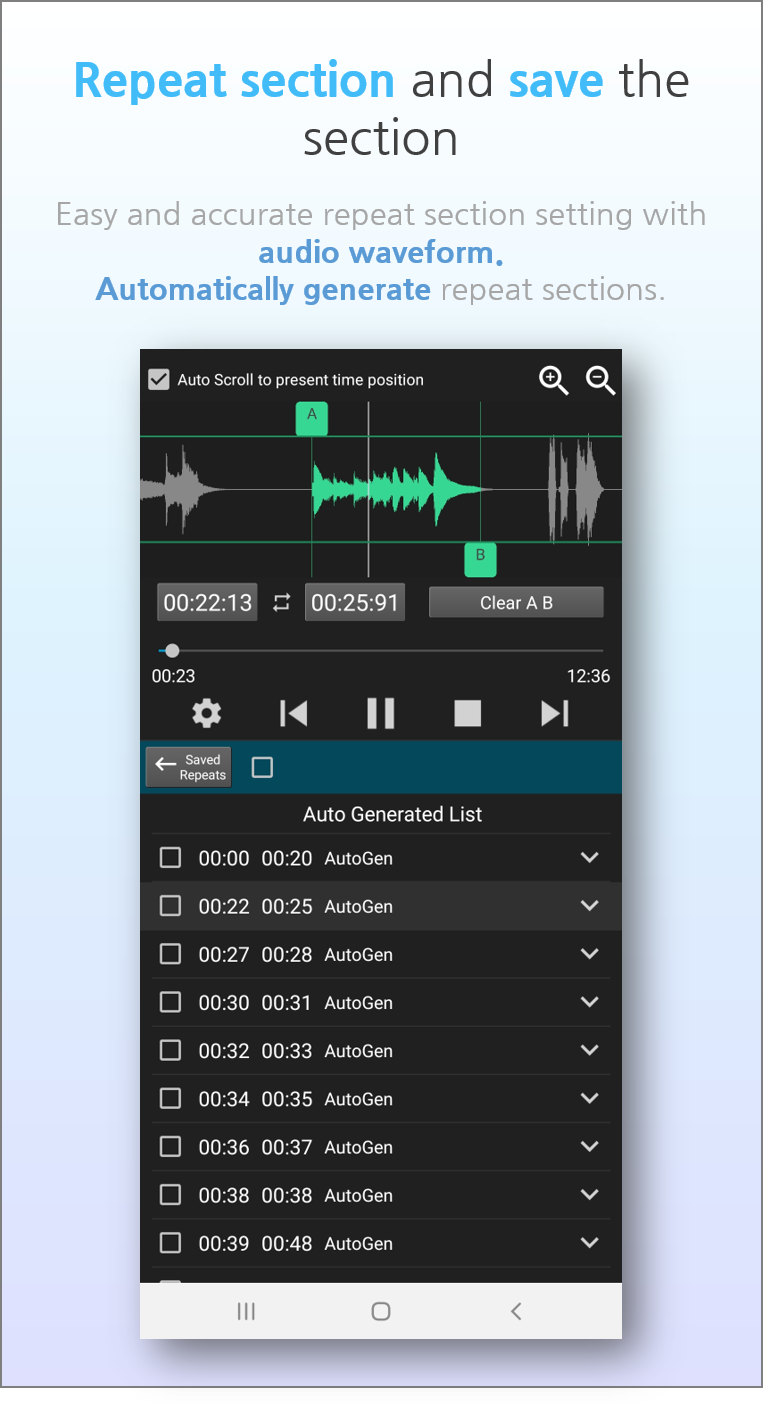Expand the 00:34 00:35 row chevron

point(590,1098)
